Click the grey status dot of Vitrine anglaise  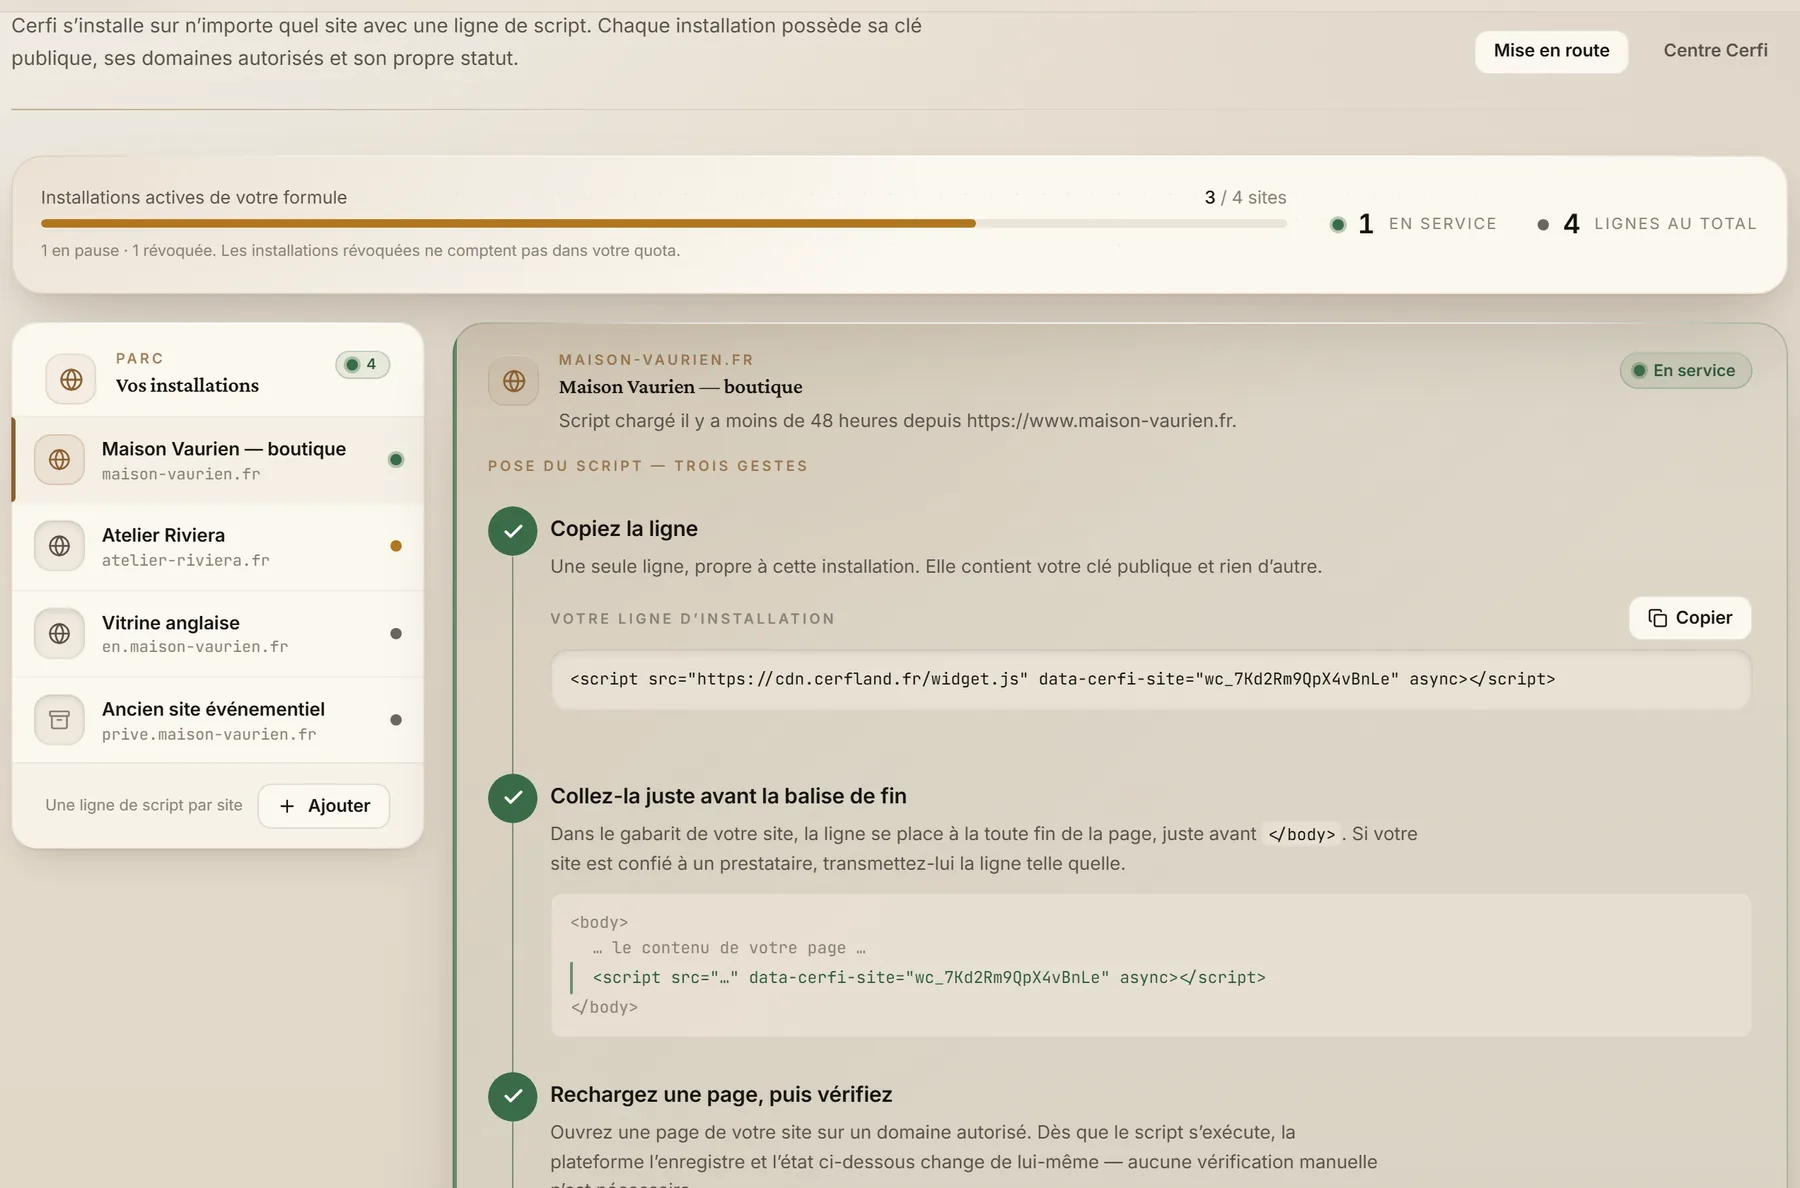point(396,634)
